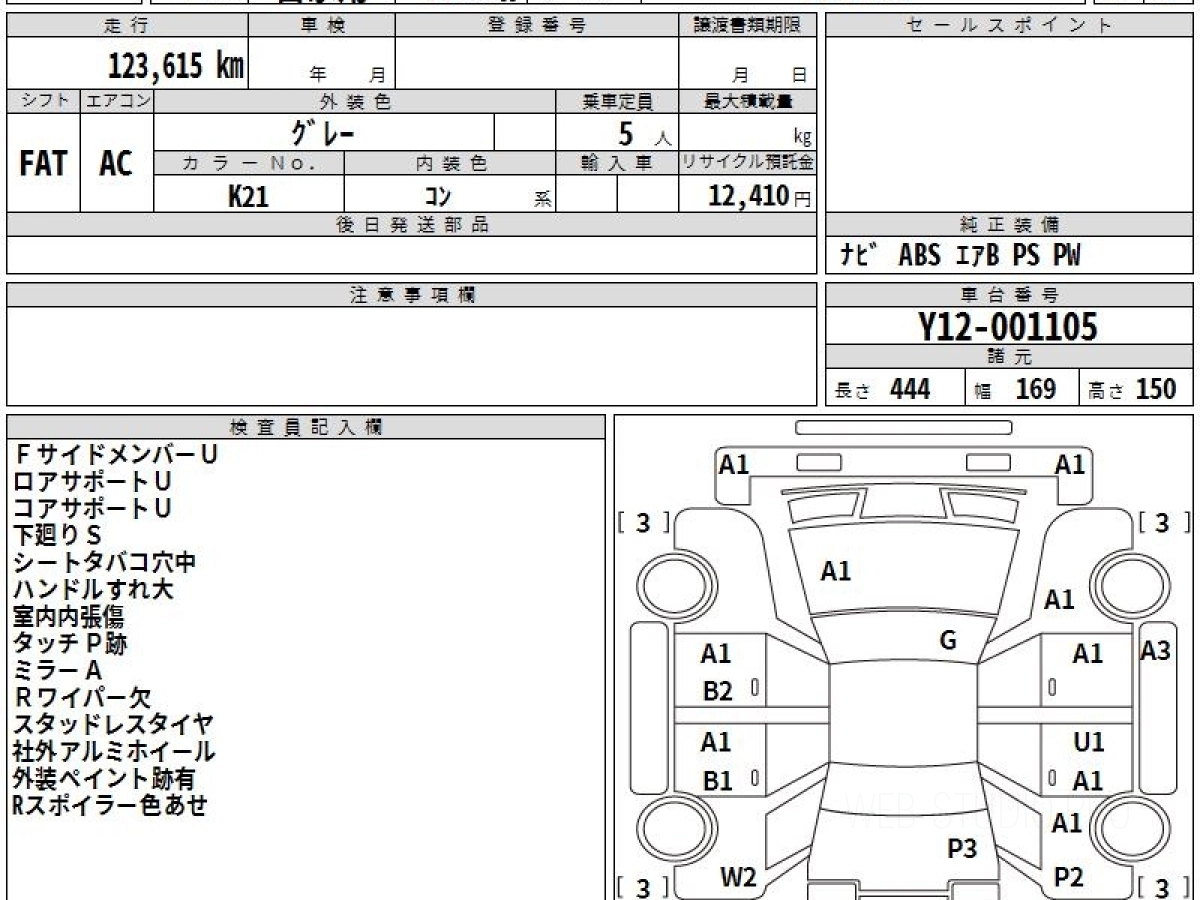Click the カラーNo. header
The width and height of the screenshot is (1200, 900).
coord(249,163)
